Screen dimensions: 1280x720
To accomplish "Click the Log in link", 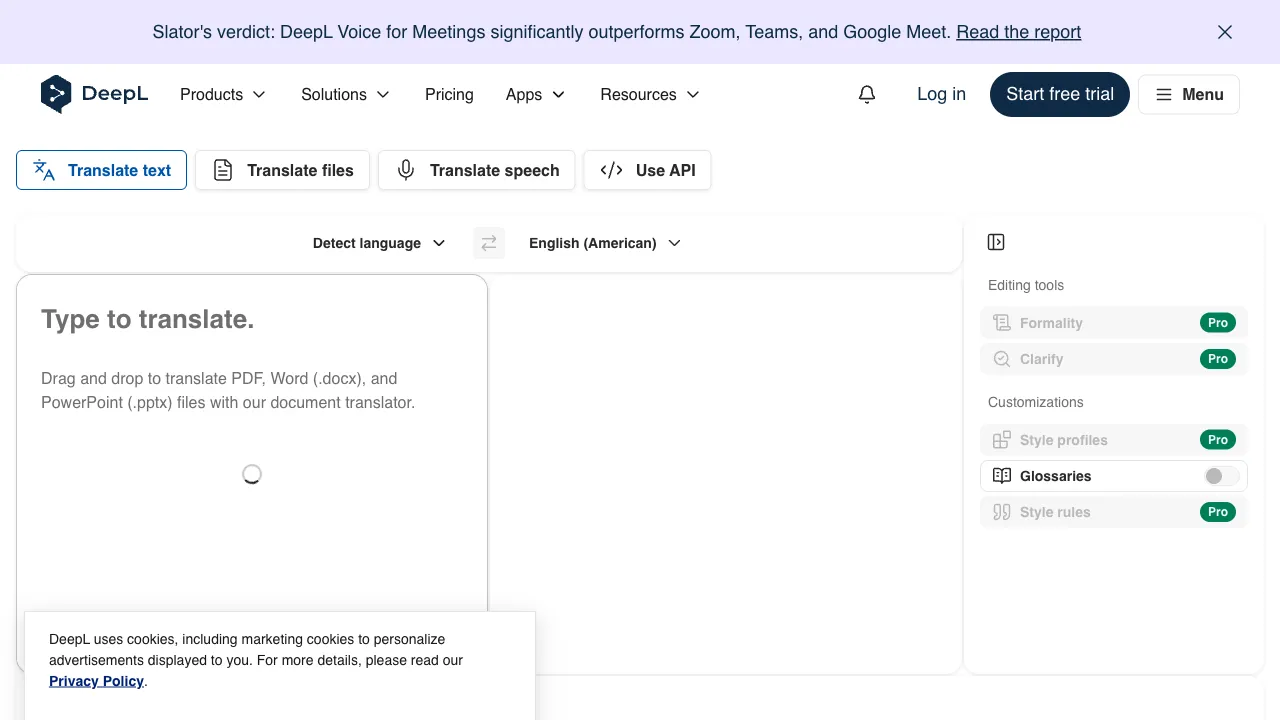I will click(941, 94).
